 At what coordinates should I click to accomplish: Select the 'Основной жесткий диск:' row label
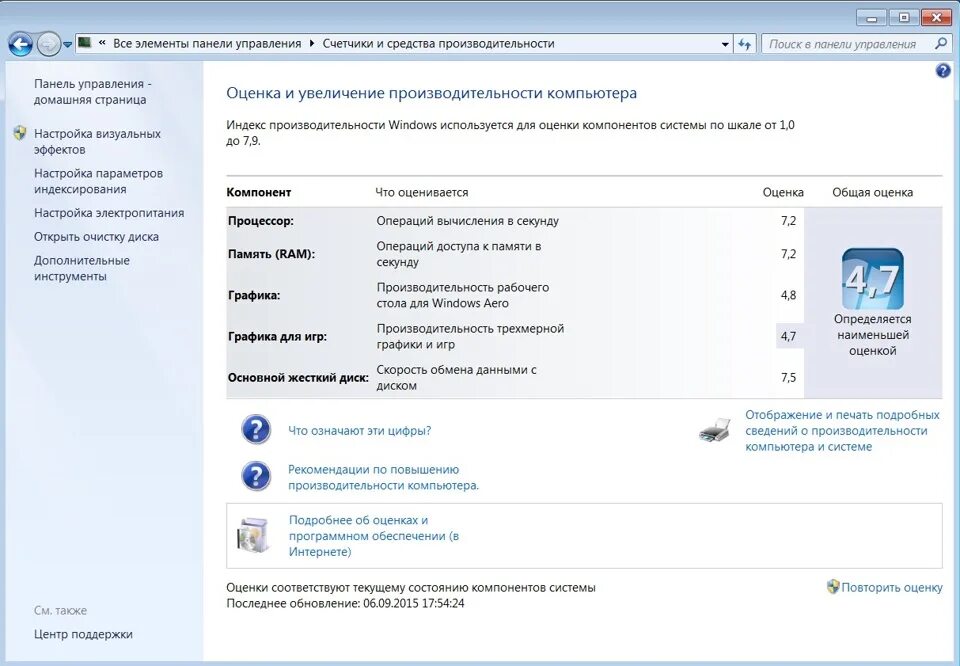pyautogui.click(x=298, y=378)
